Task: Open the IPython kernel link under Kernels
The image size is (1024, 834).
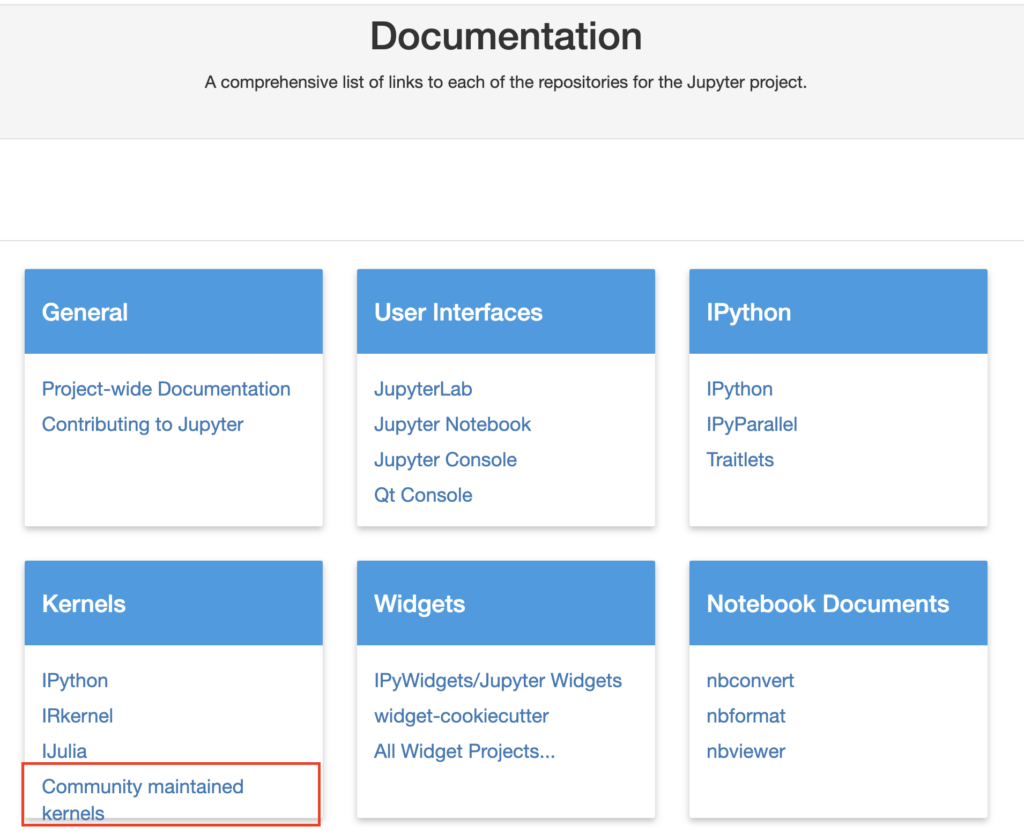Action: tap(74, 680)
